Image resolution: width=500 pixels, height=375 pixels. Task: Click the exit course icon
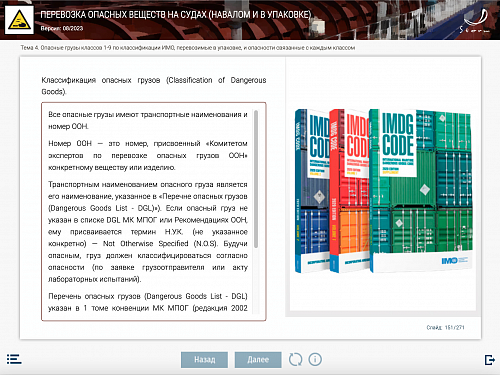tap(489, 360)
